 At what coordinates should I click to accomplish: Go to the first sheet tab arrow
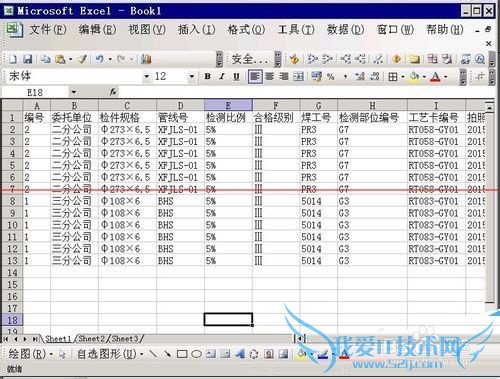[6, 339]
